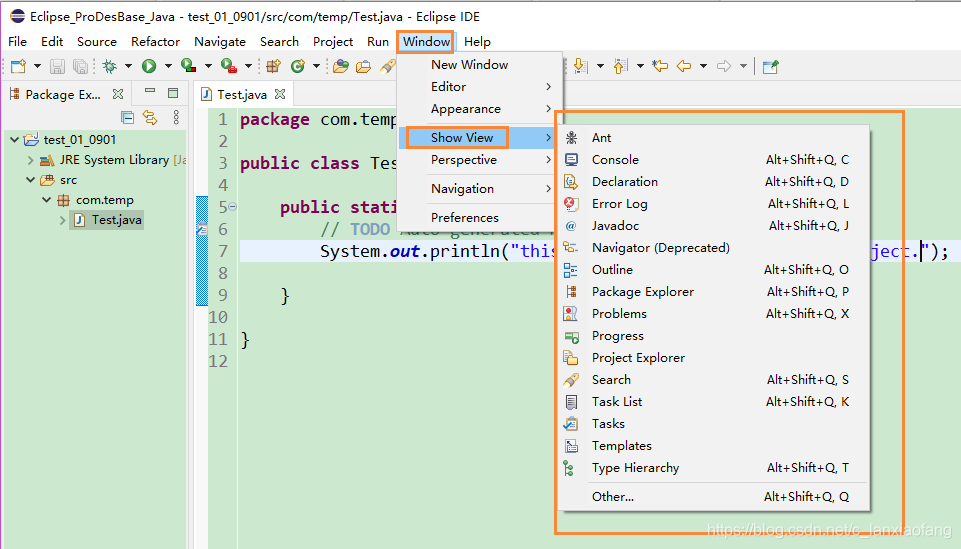Expand the JRE System Library node
Screen dimensions: 961x549
(x=30, y=160)
